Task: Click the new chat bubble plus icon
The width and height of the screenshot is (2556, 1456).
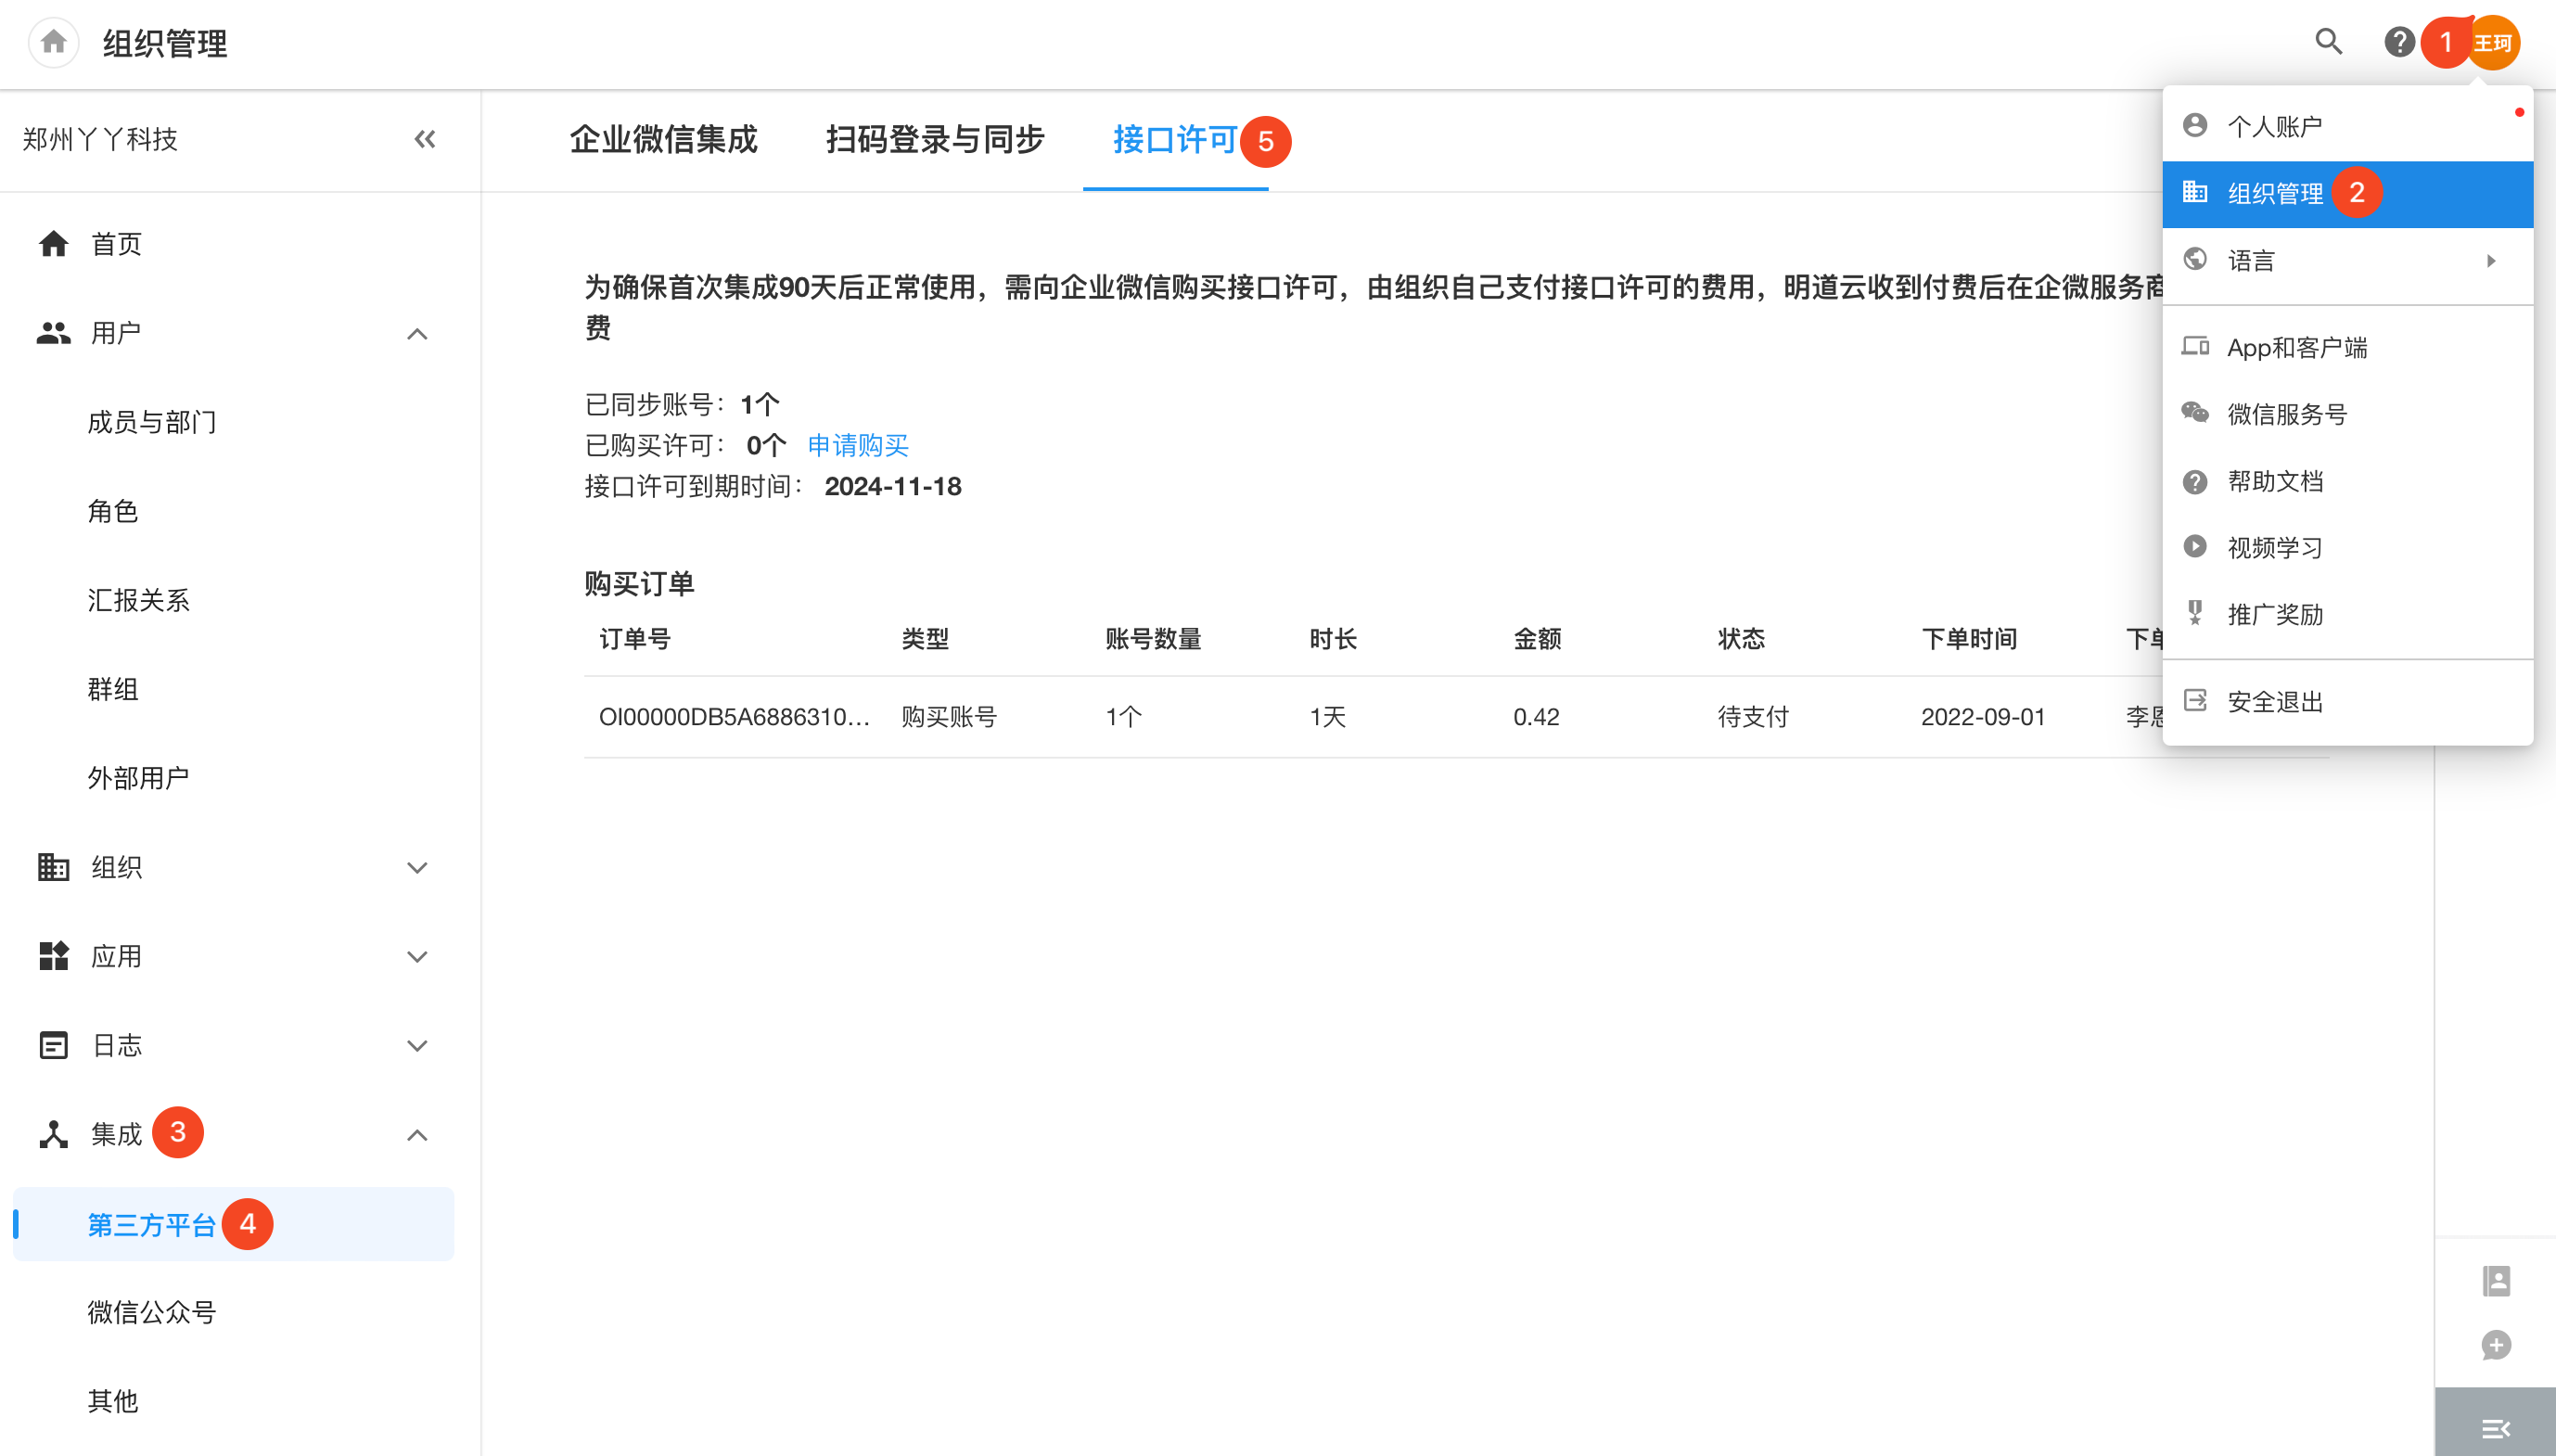Action: coord(2496,1345)
